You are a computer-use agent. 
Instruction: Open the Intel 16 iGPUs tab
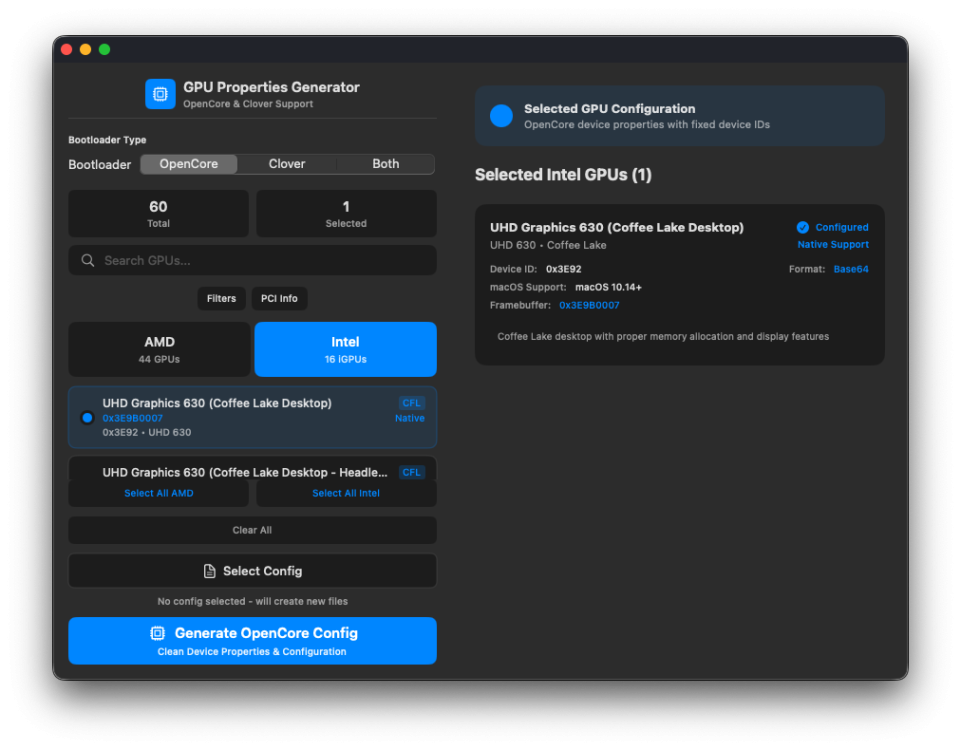[346, 349]
